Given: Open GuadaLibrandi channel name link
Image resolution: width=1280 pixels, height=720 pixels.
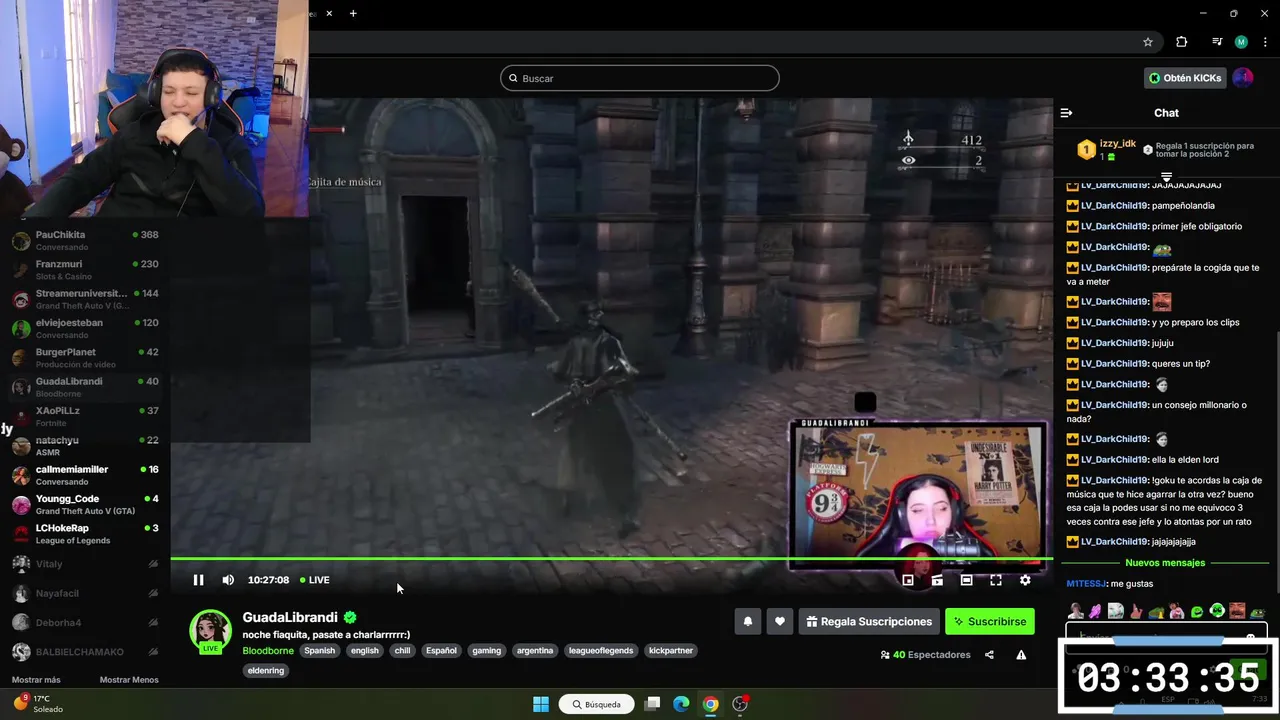Looking at the screenshot, I should 290,618.
